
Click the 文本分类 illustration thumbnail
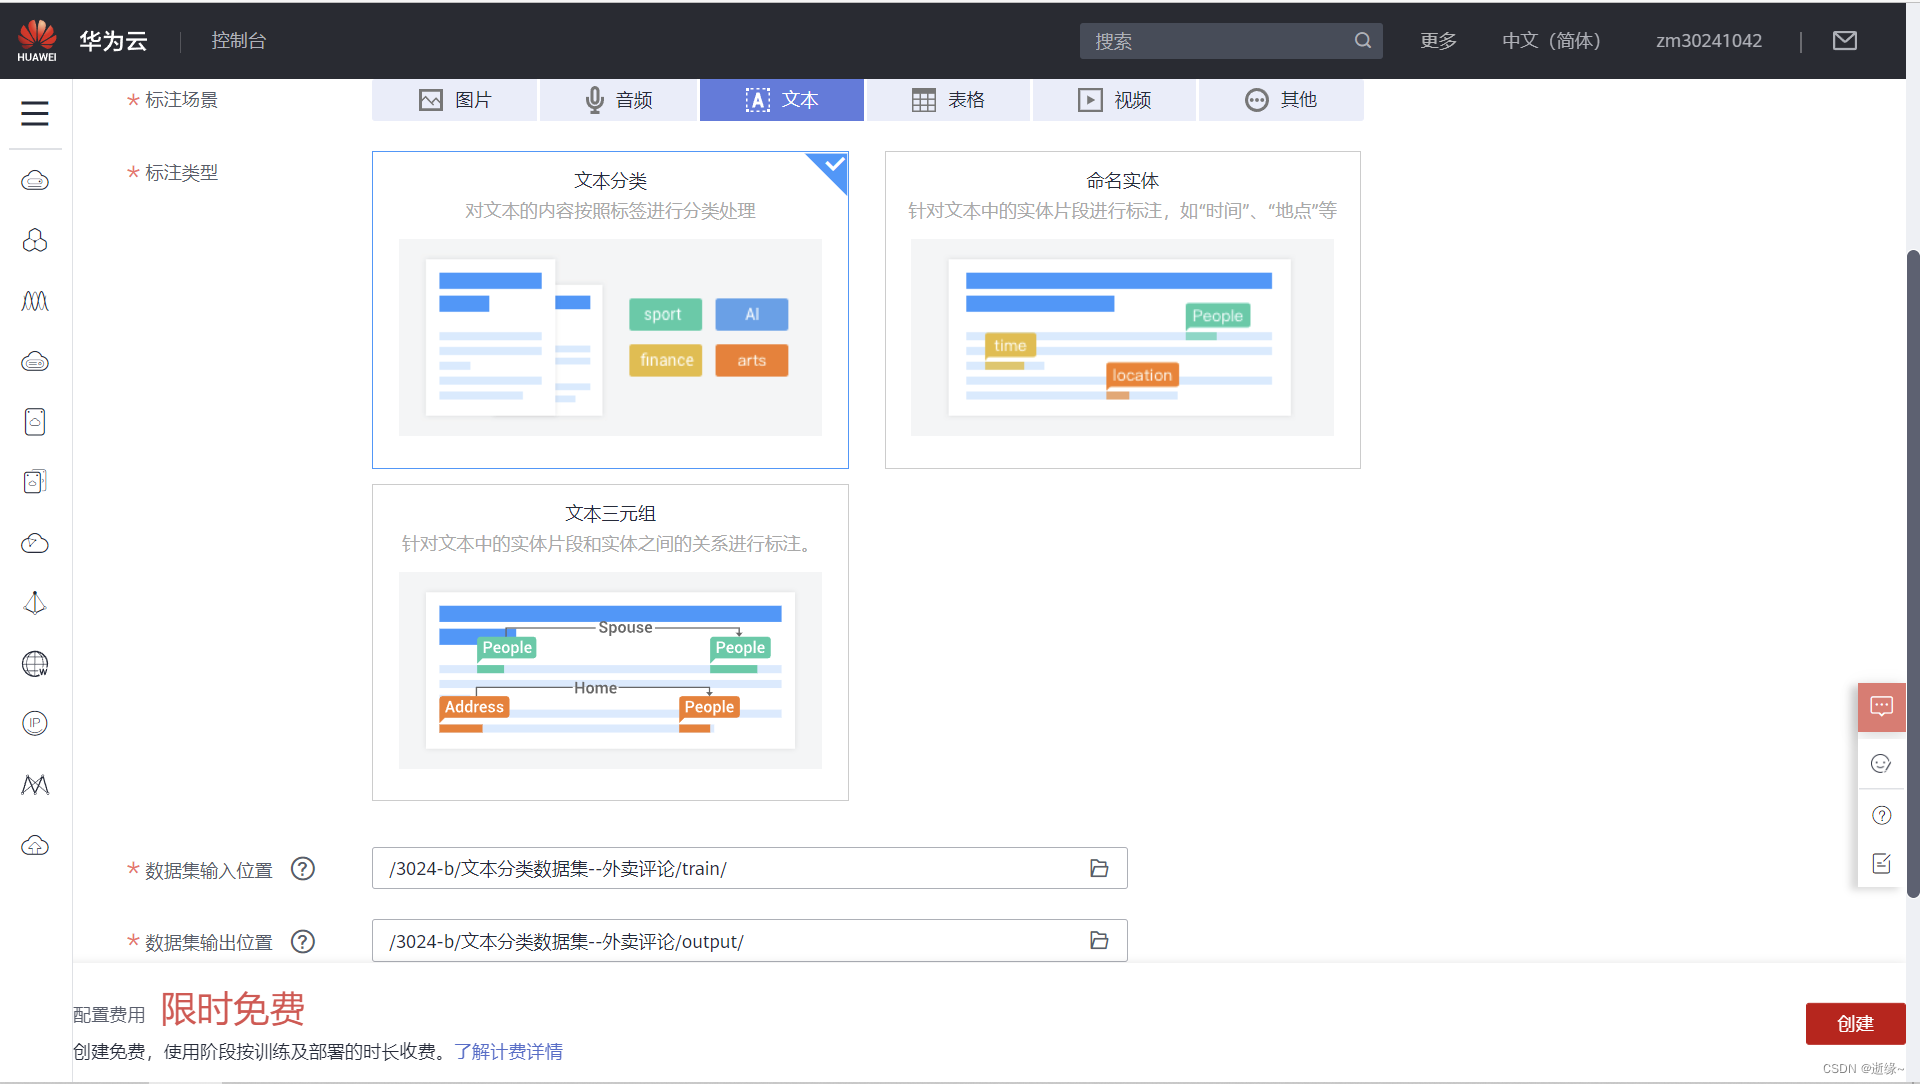coord(610,337)
